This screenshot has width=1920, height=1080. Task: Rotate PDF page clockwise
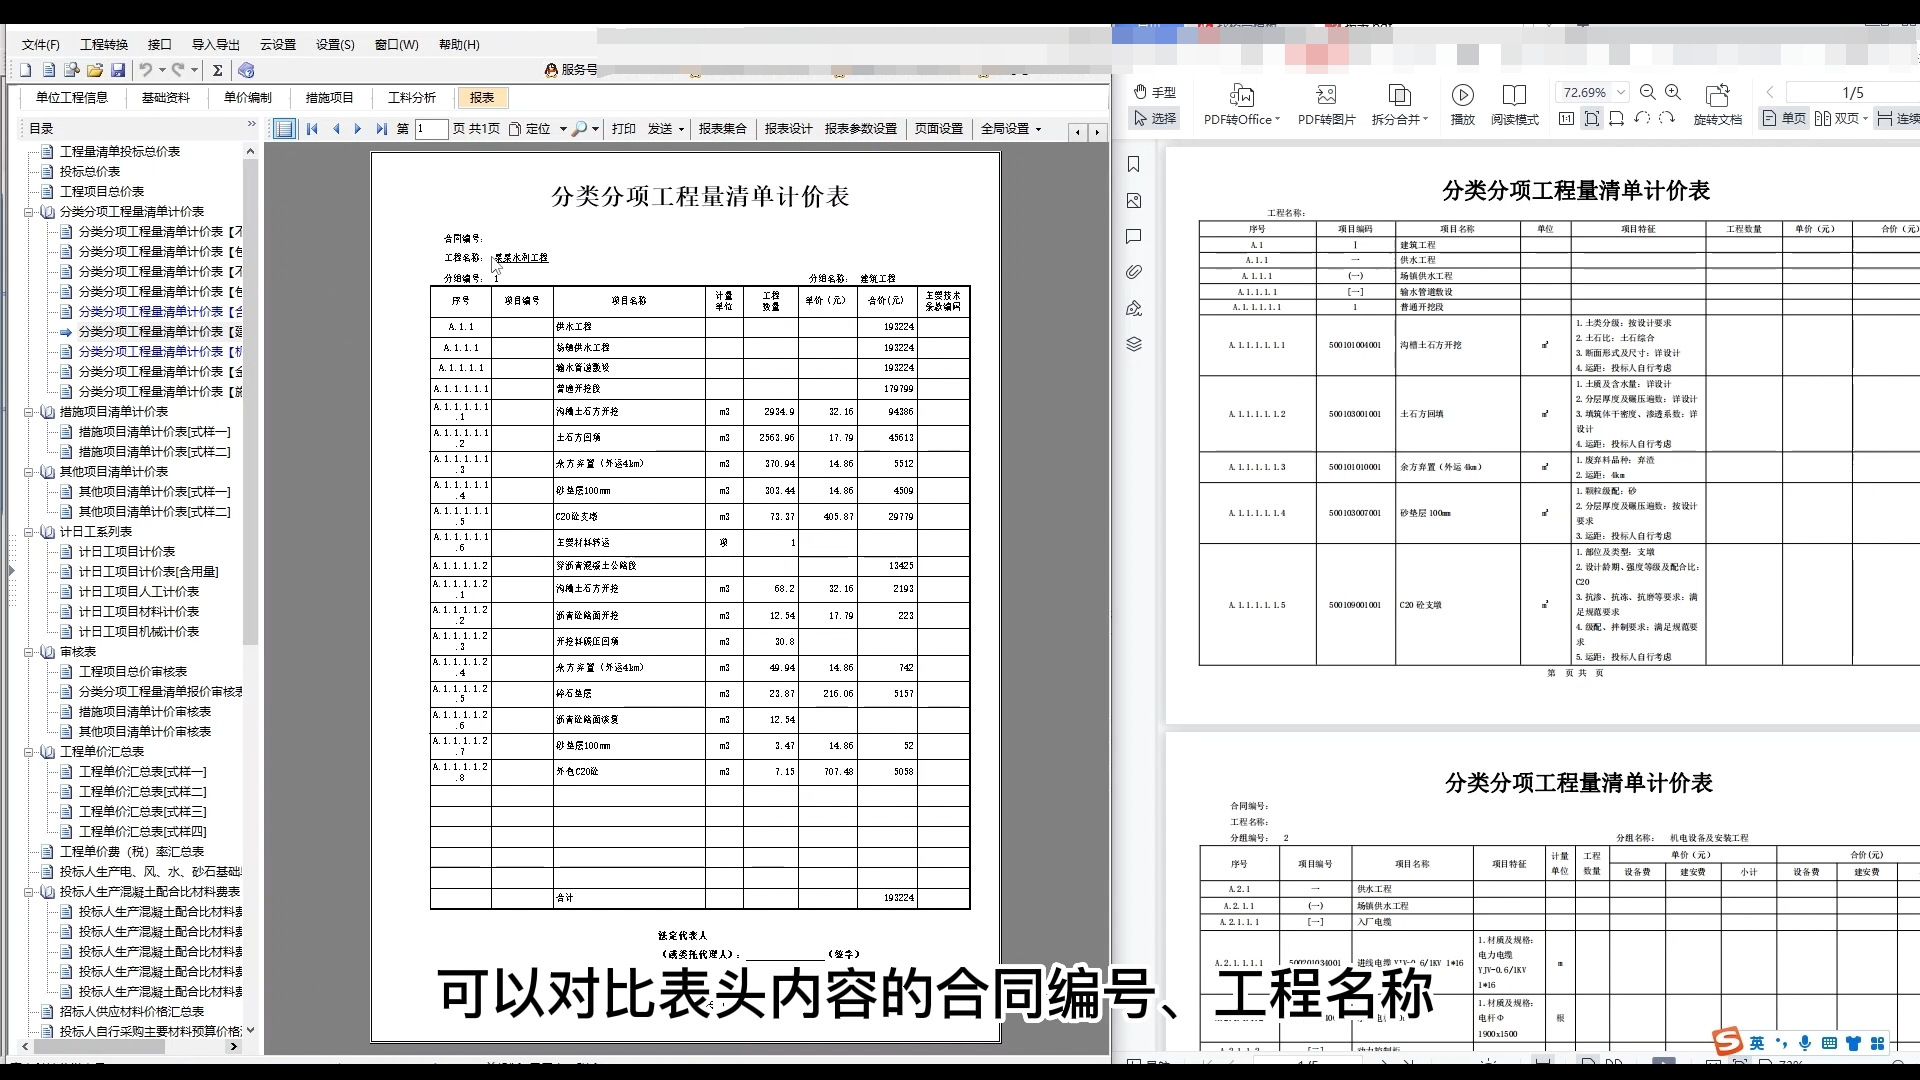pyautogui.click(x=1666, y=118)
